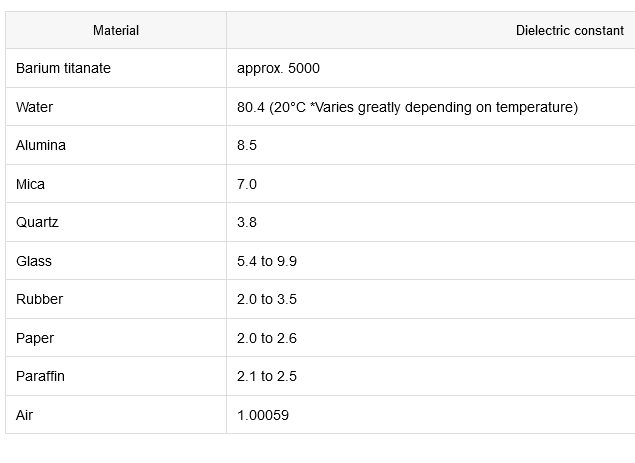Click the 2.0 to 2.6 value

[x=267, y=338]
